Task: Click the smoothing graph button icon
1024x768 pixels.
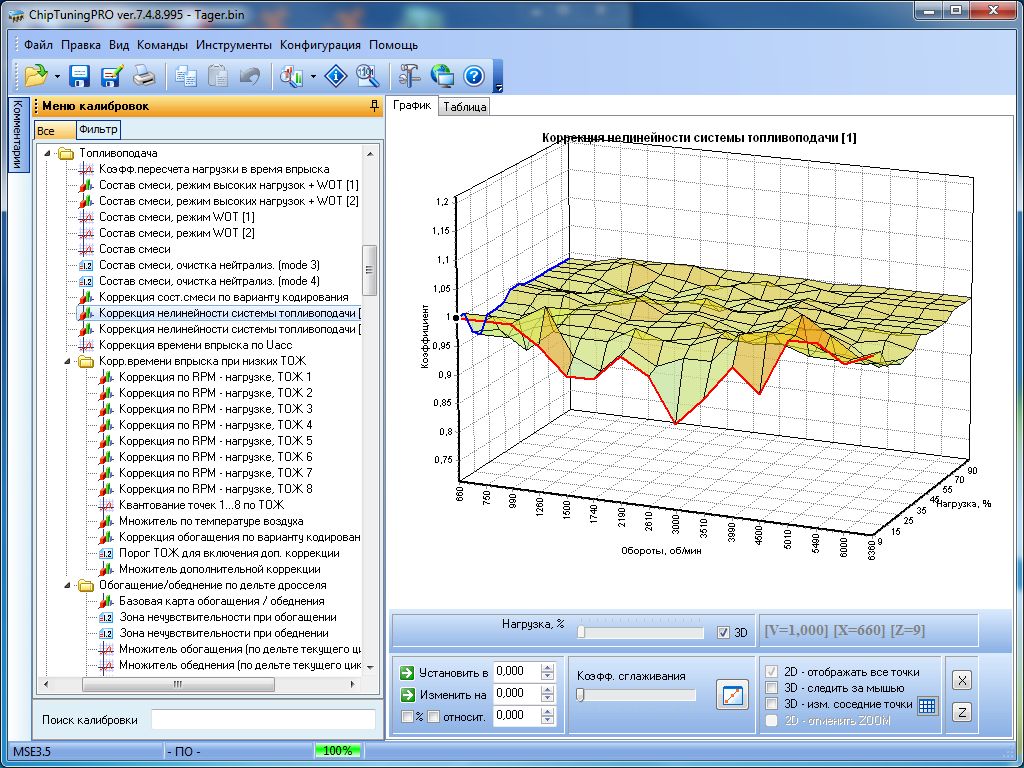Action: (x=732, y=695)
